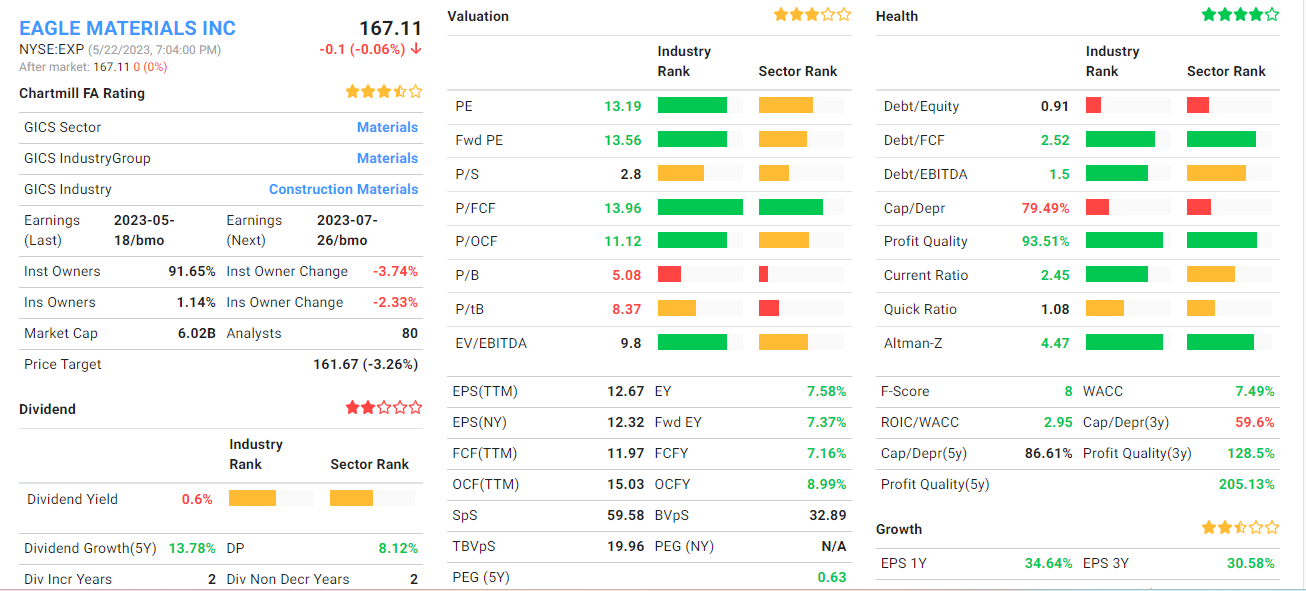Click the Health star rating
The height and width of the screenshot is (591, 1306).
pos(1240,15)
